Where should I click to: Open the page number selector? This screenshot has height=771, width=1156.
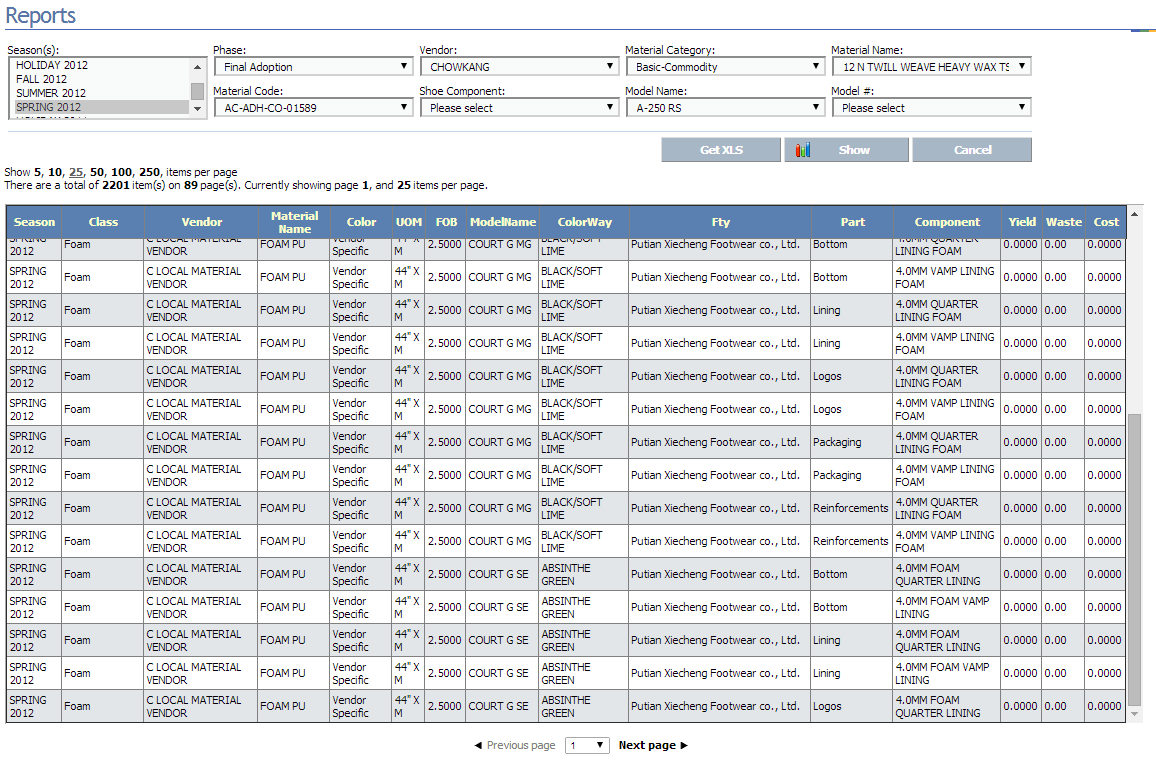(x=588, y=745)
